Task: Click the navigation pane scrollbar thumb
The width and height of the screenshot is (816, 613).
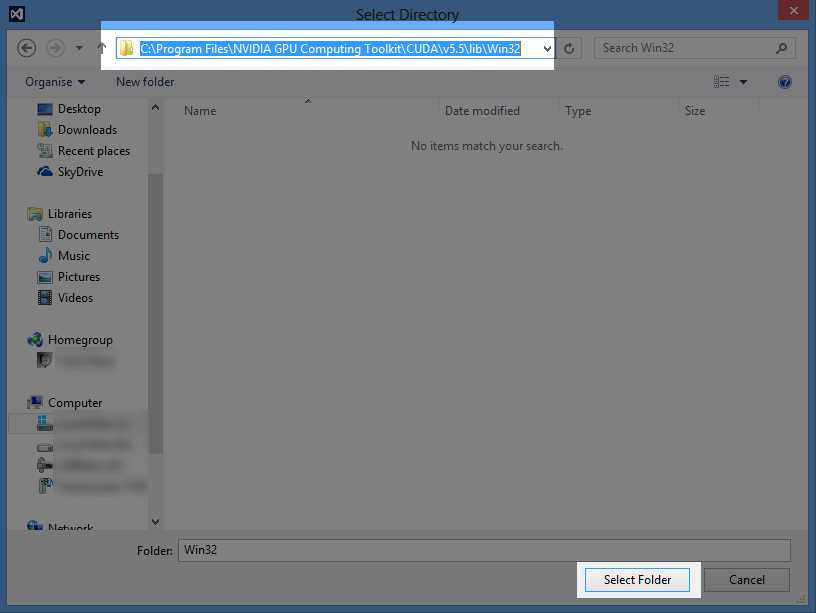Action: [155, 314]
